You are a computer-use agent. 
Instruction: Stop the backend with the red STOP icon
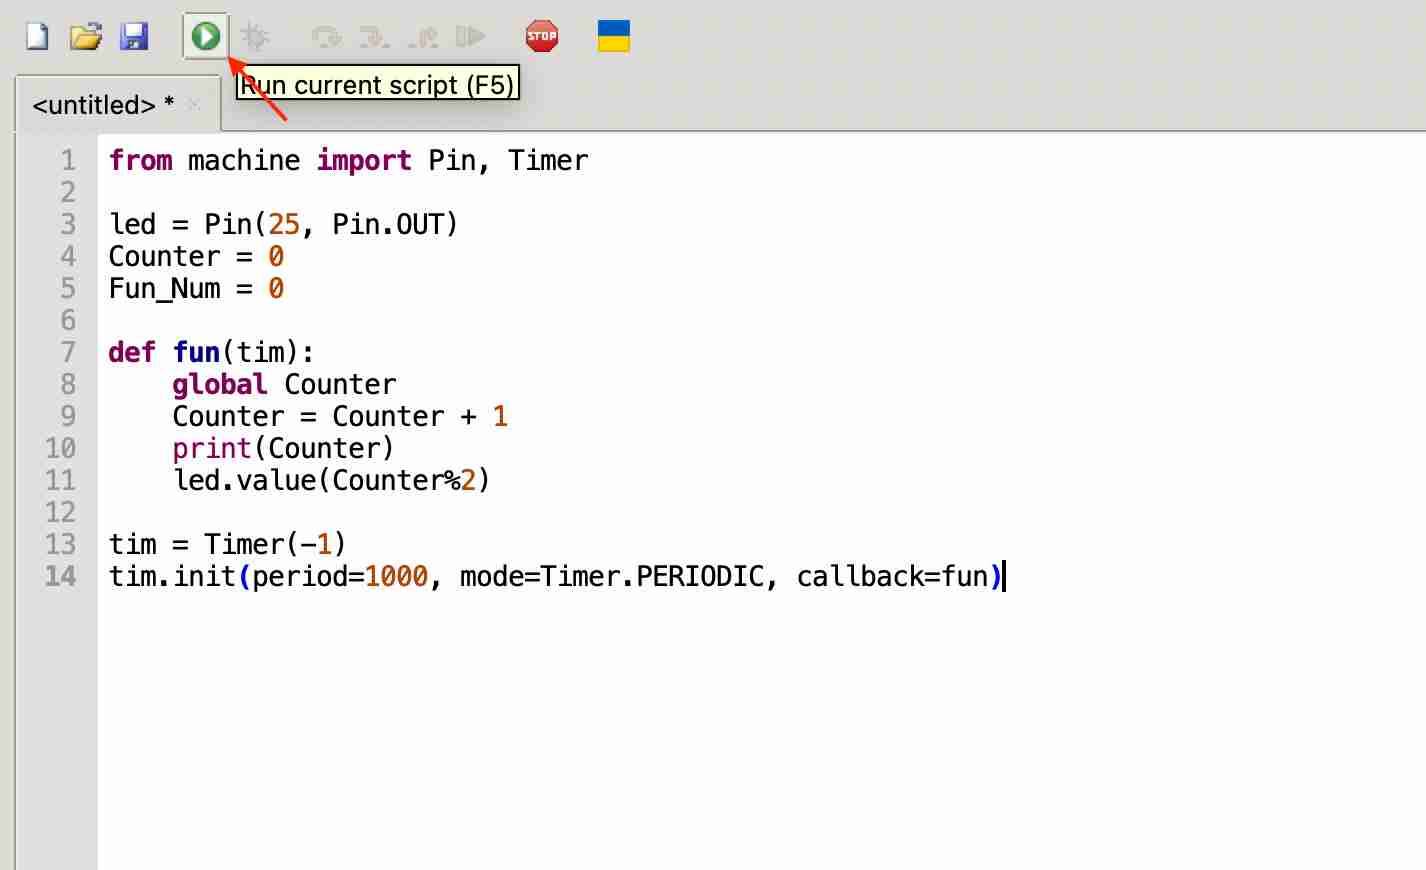click(542, 36)
